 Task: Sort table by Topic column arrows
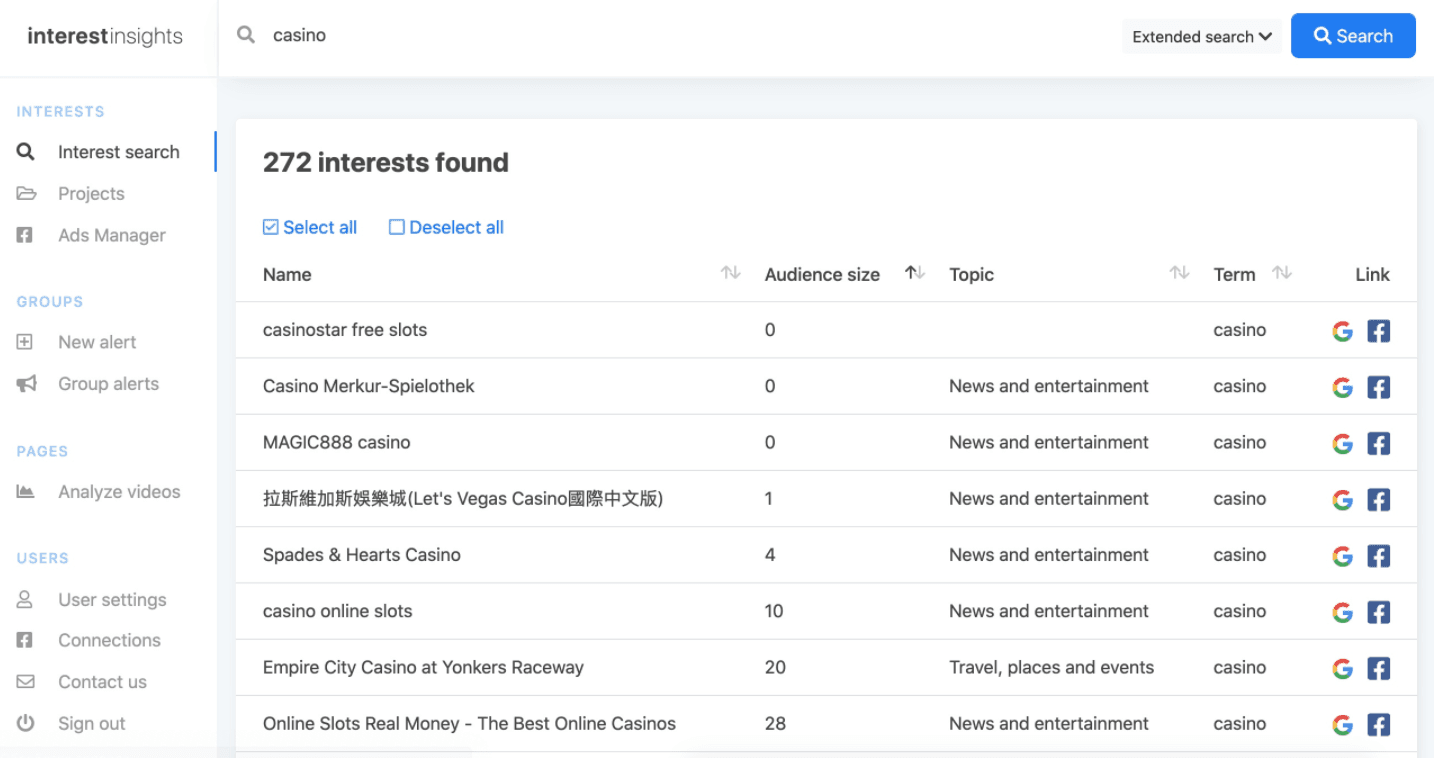click(1180, 273)
